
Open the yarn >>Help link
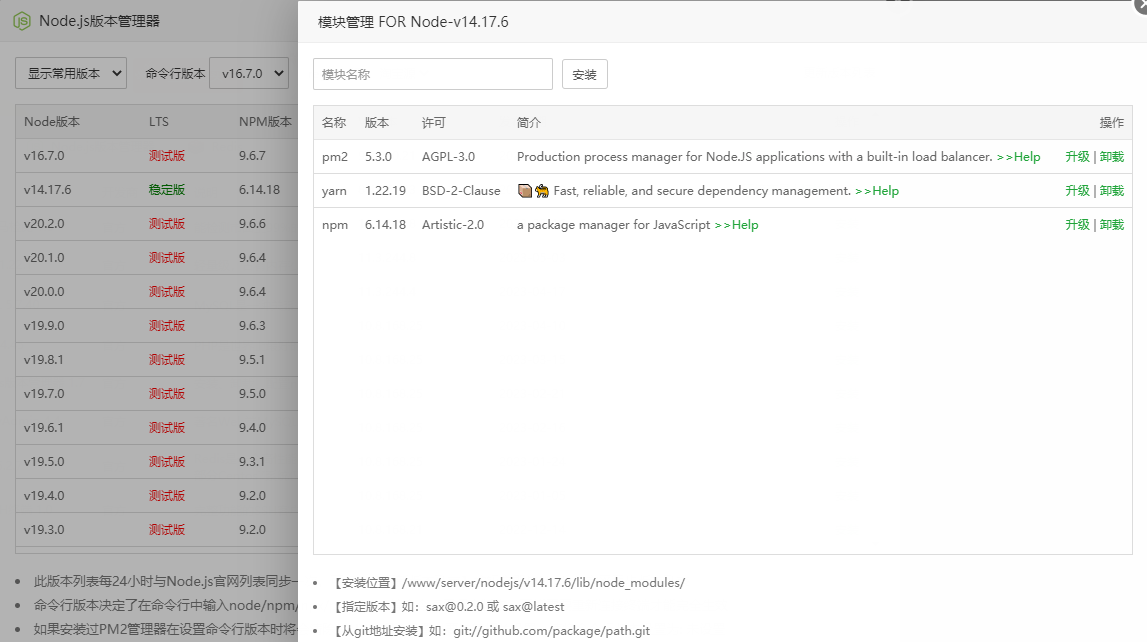[x=877, y=191]
